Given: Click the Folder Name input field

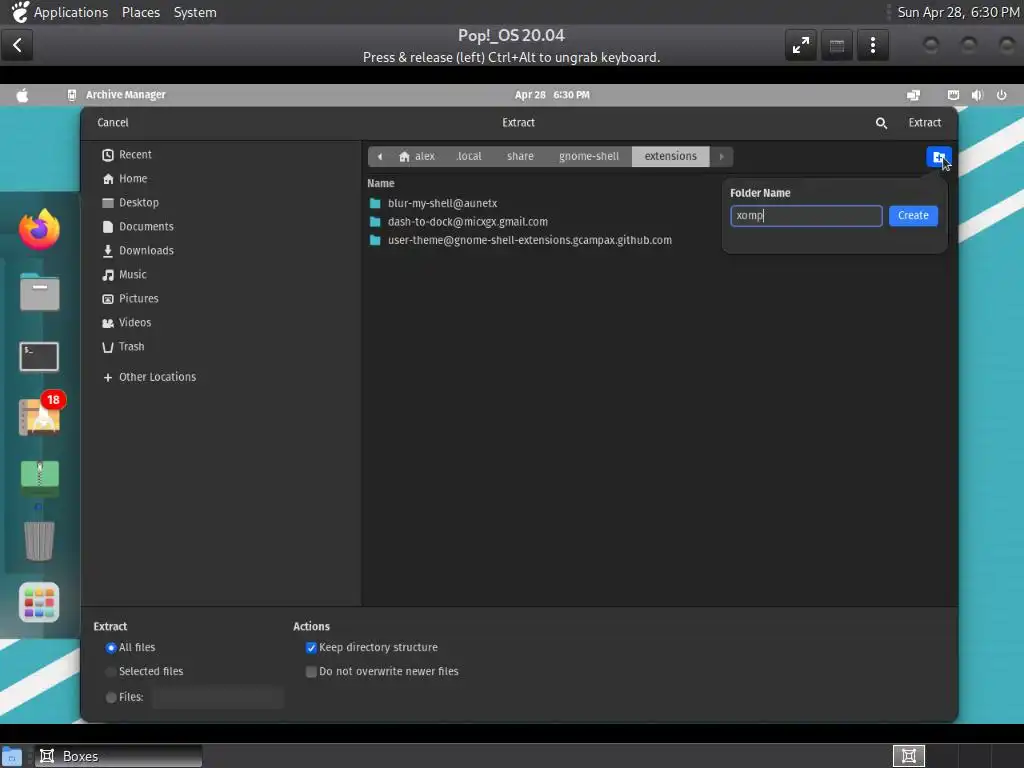Looking at the screenshot, I should coord(806,216).
